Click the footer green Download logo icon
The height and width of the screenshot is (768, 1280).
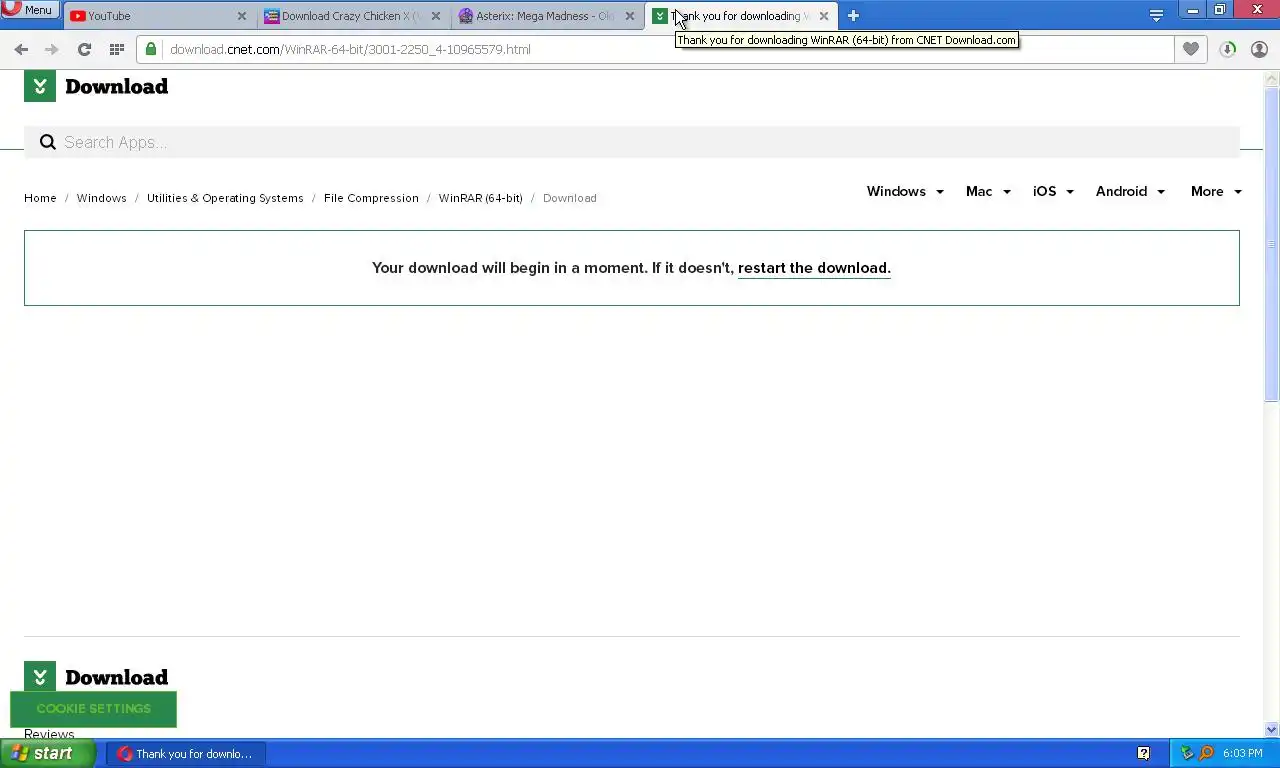40,677
